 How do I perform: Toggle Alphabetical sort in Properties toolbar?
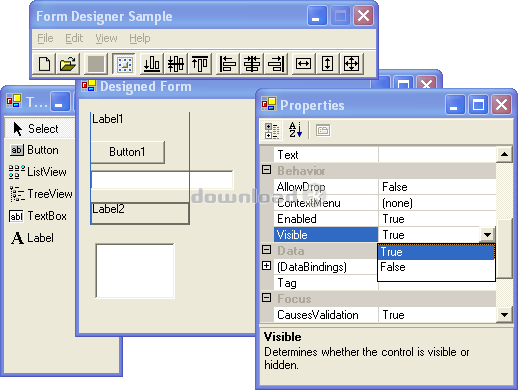point(295,130)
